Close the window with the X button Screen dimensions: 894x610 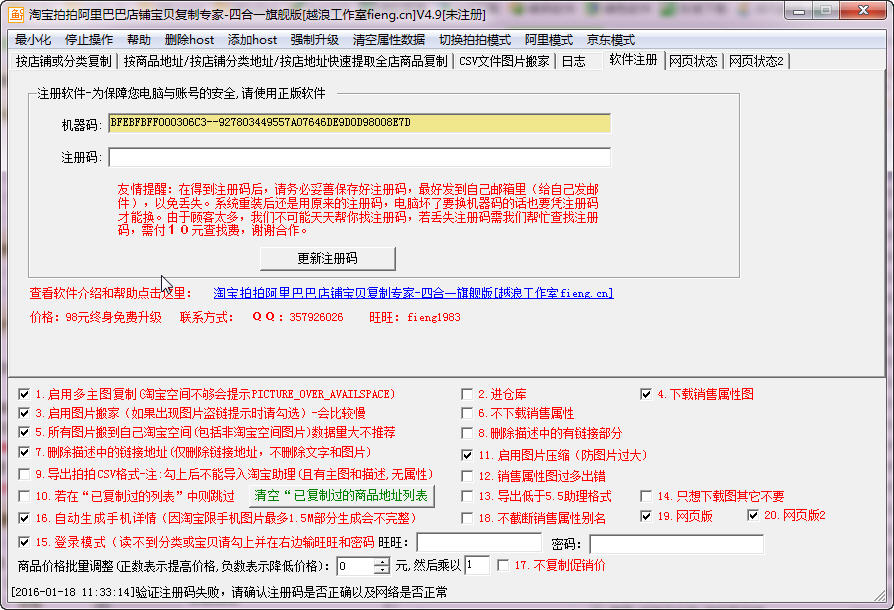tap(863, 11)
